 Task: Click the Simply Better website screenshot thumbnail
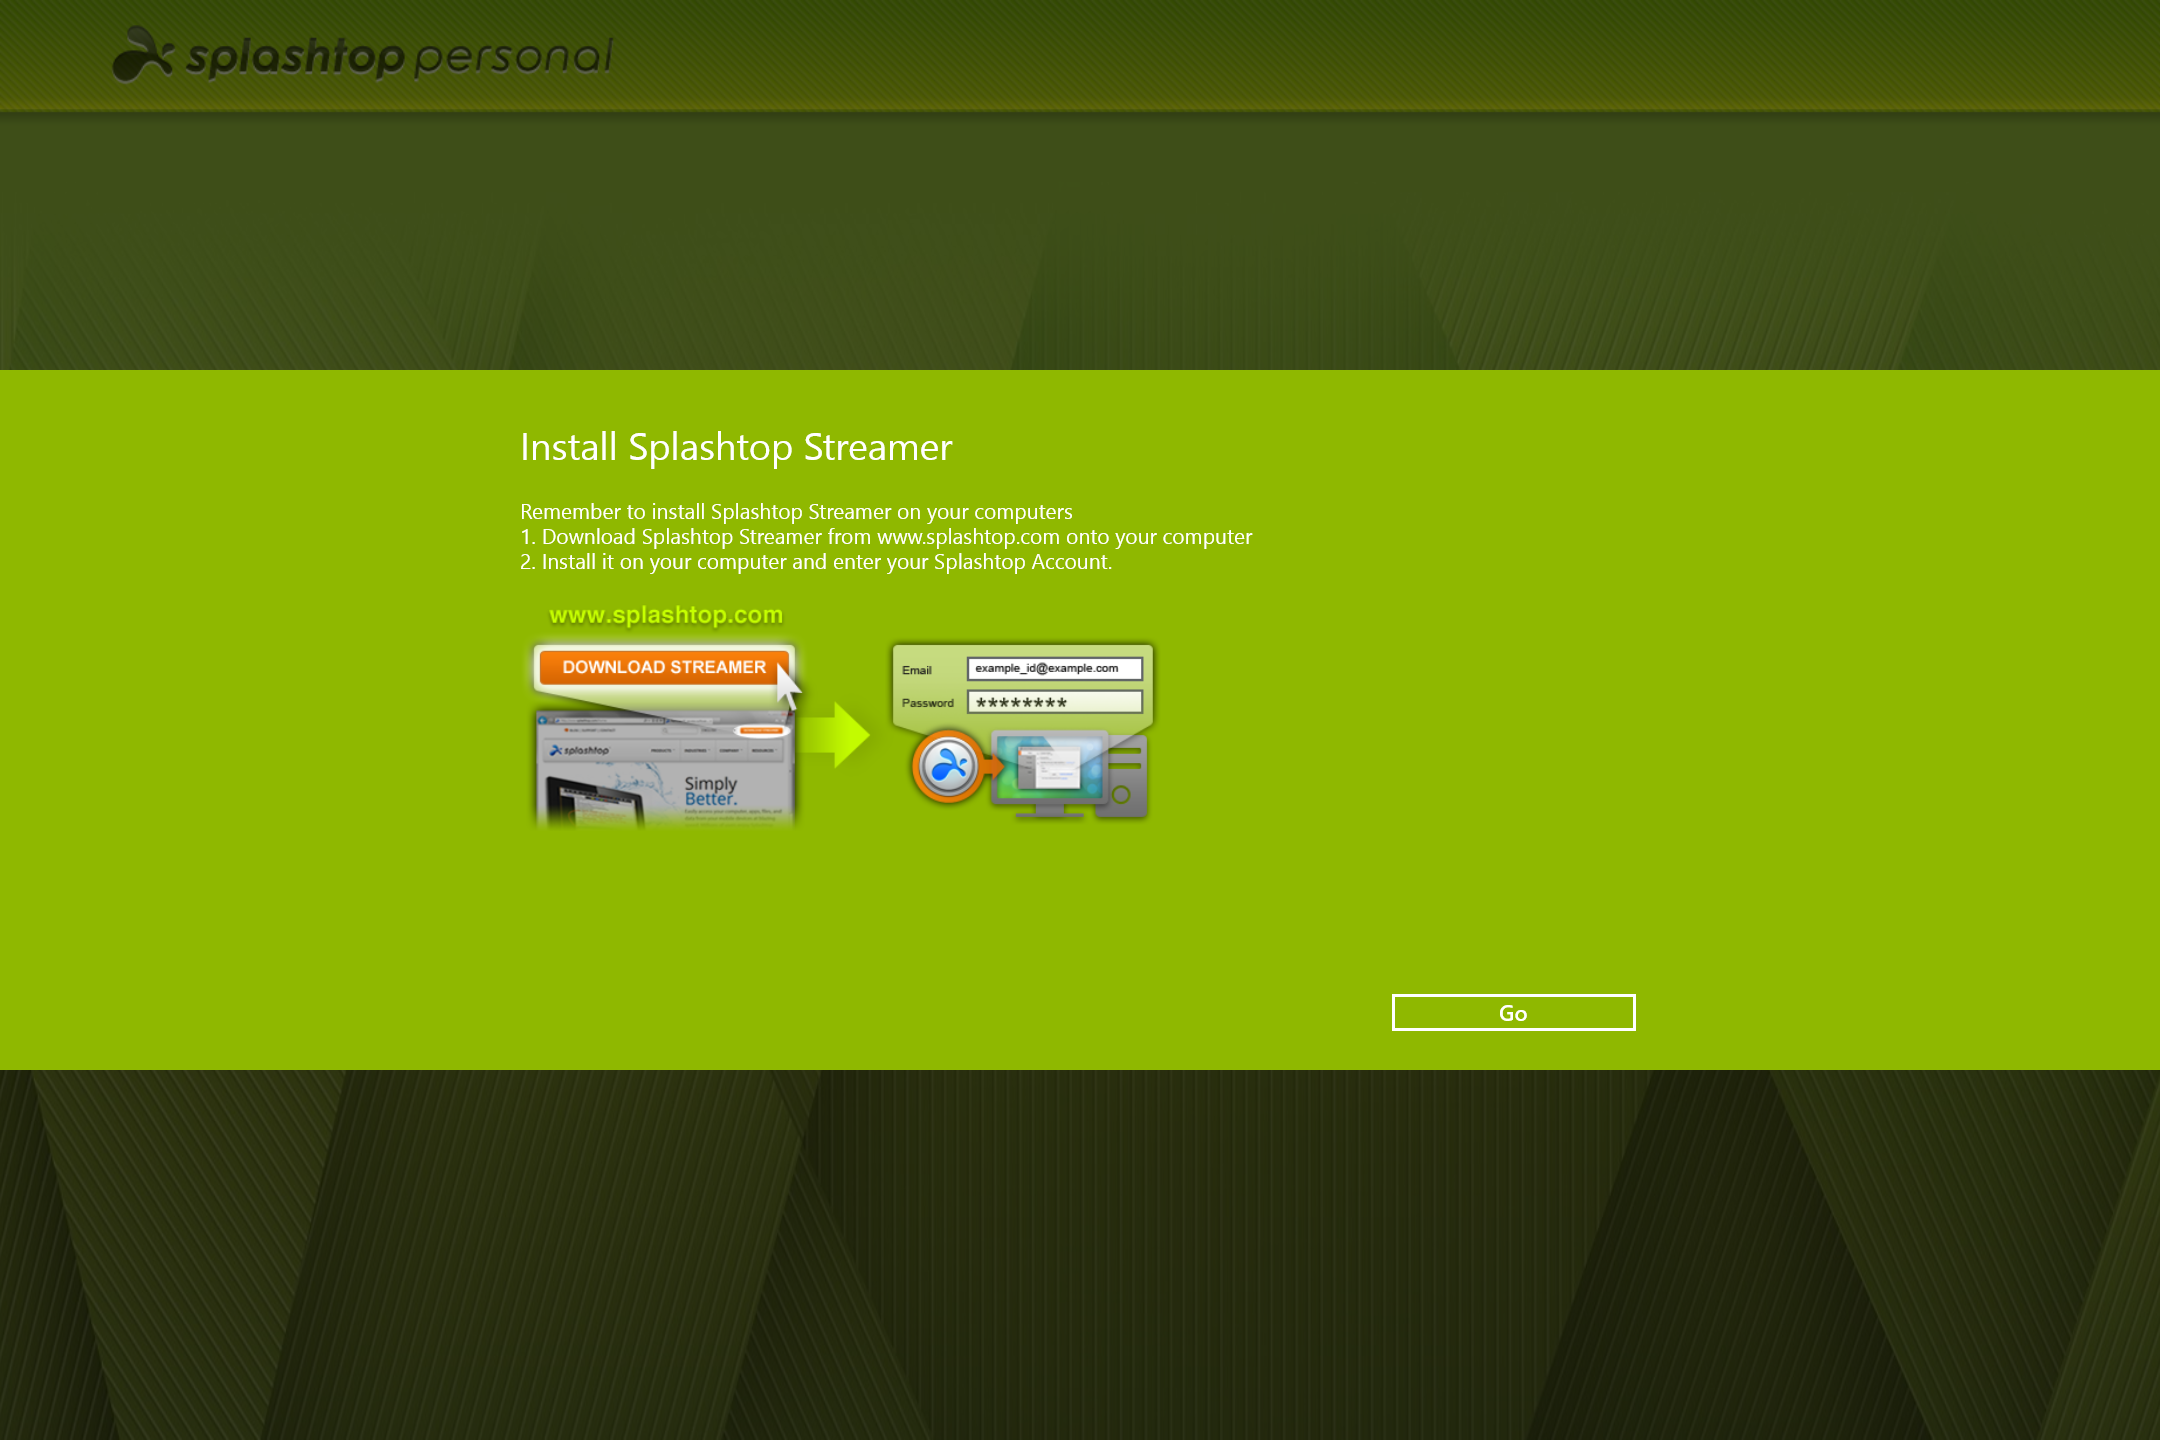pos(664,769)
